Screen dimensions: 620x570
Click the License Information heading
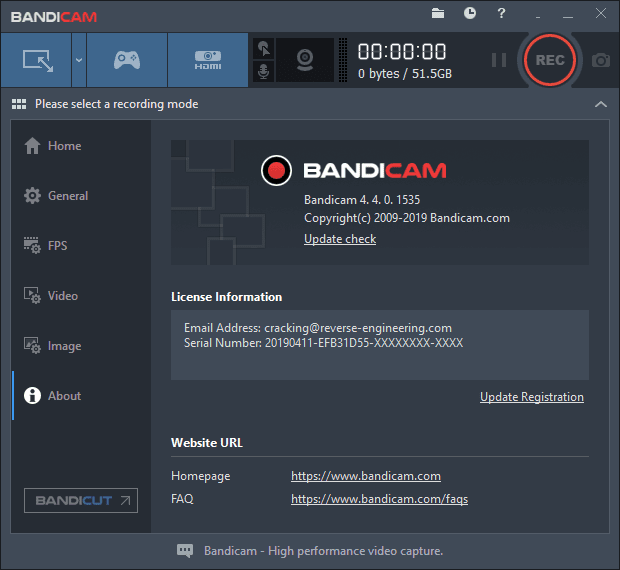click(x=227, y=297)
